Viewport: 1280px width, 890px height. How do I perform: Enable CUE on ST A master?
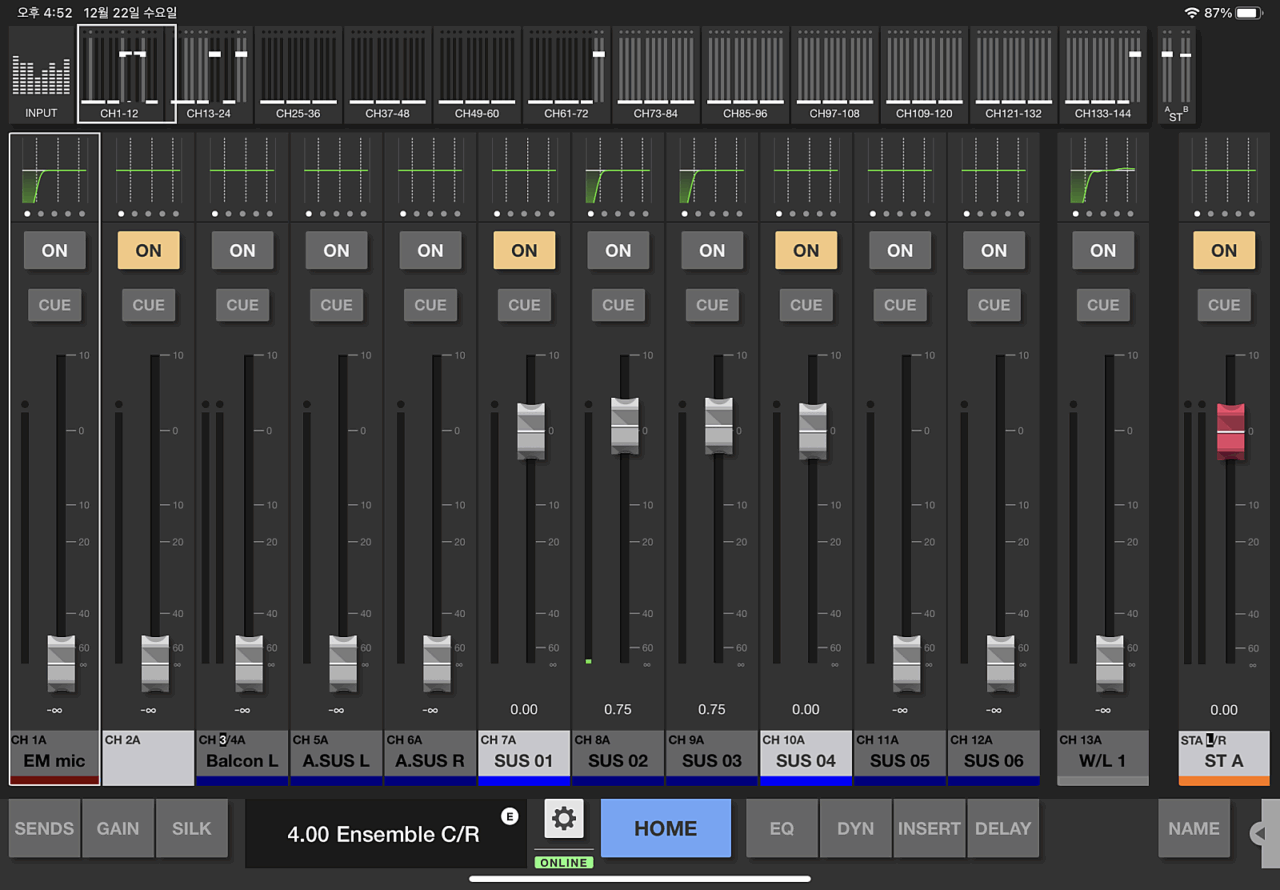coord(1224,305)
